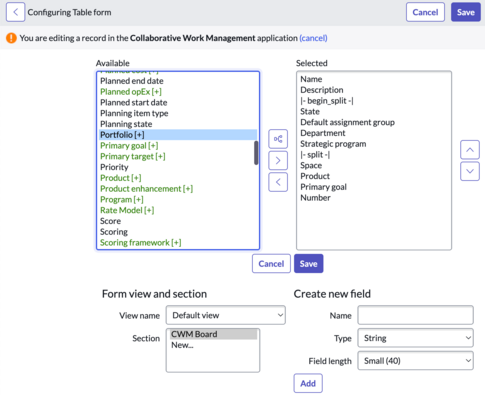This screenshot has width=485, height=397.
Task: Open the Field length dropdown
Action: (415, 361)
